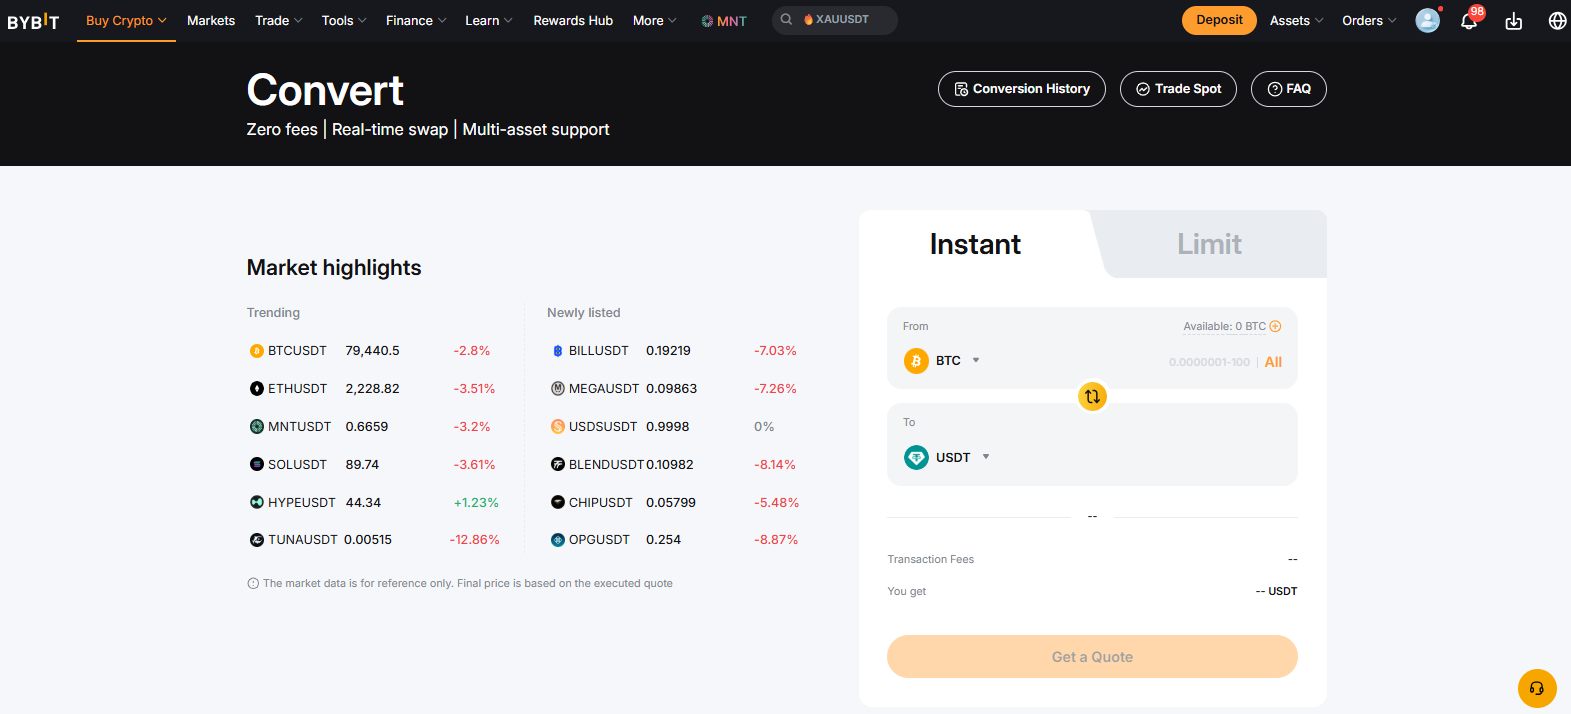The image size is (1571, 714).
Task: Click the MEGAUSDT price 0.09863
Action: 671,389
